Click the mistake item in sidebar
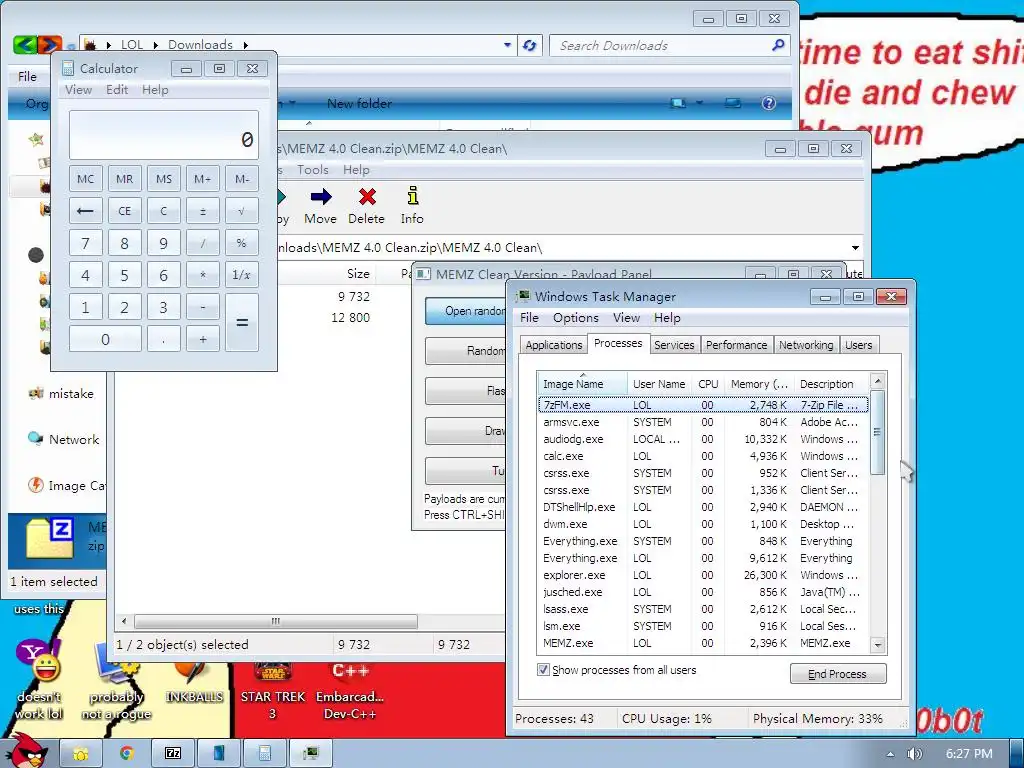Image resolution: width=1024 pixels, height=768 pixels. 61,394
